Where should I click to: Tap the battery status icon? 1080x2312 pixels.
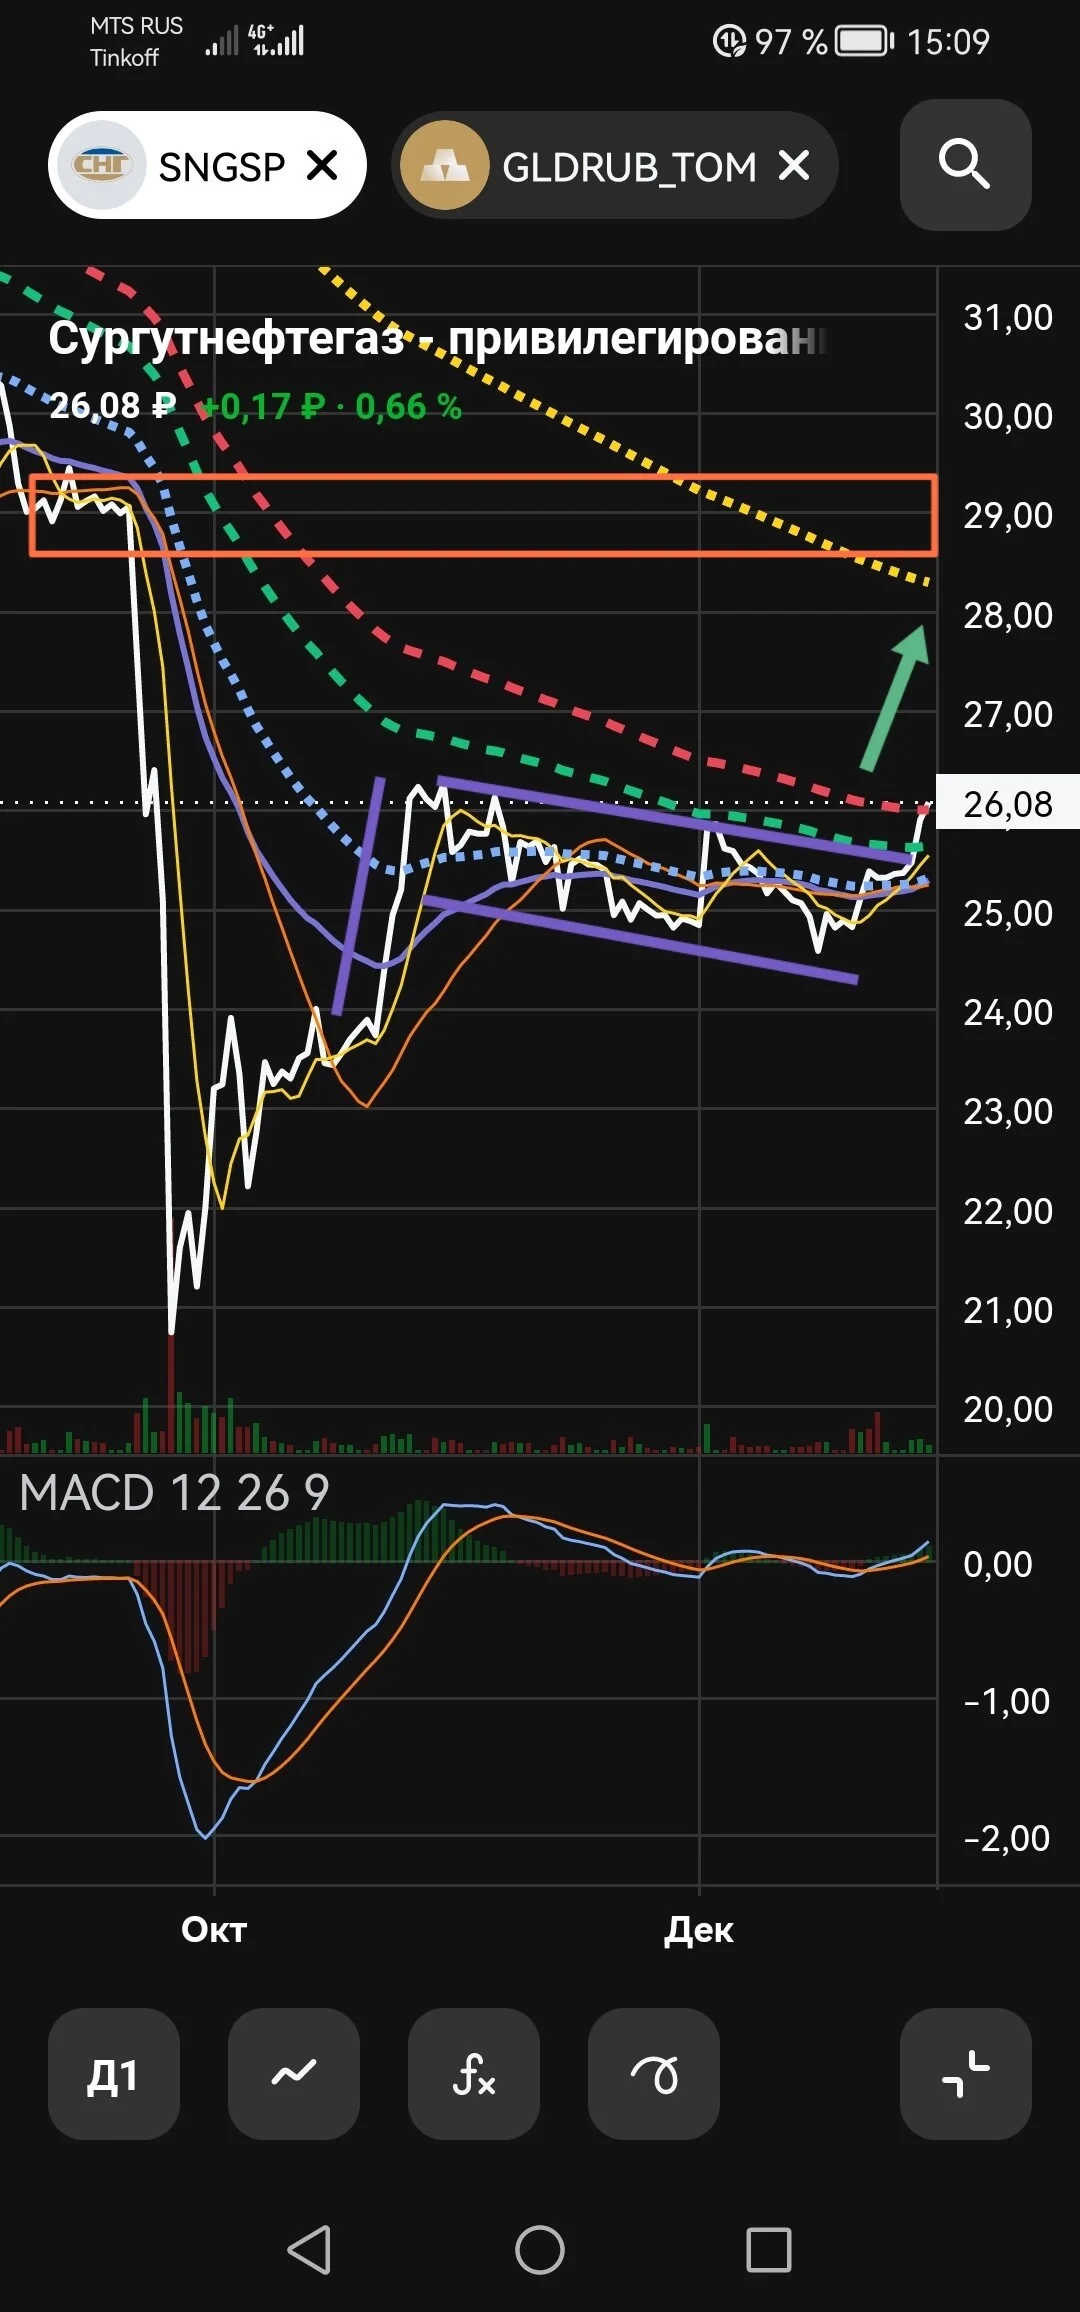point(865,41)
